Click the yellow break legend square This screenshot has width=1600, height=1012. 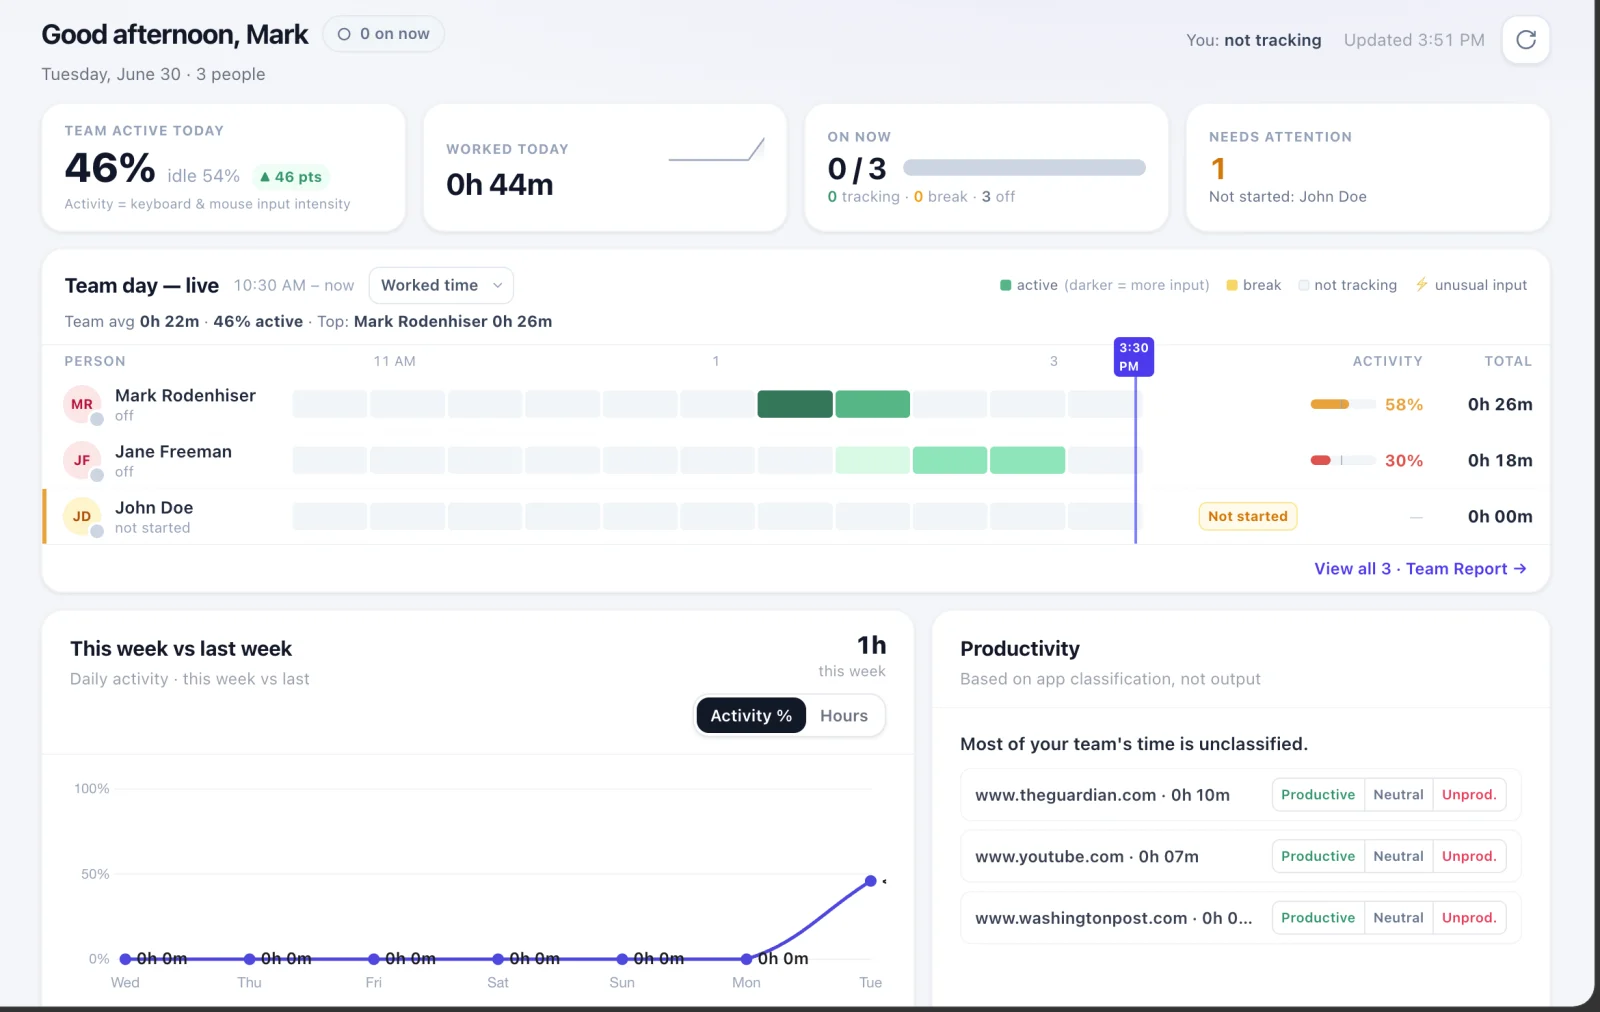pos(1232,285)
